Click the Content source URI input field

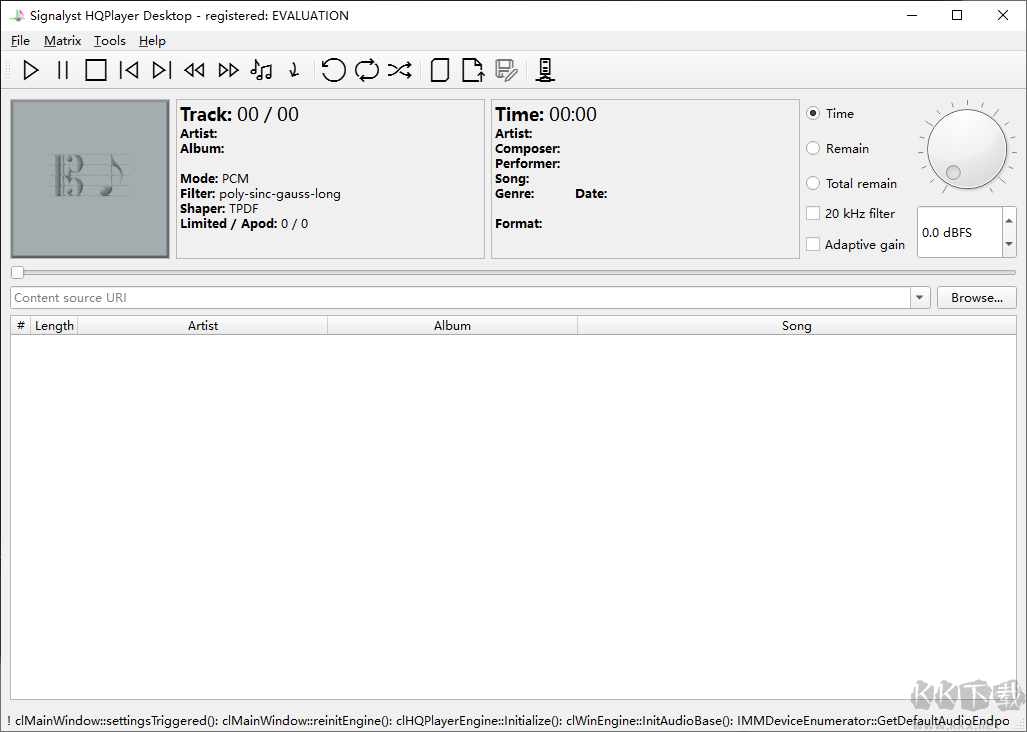point(460,298)
